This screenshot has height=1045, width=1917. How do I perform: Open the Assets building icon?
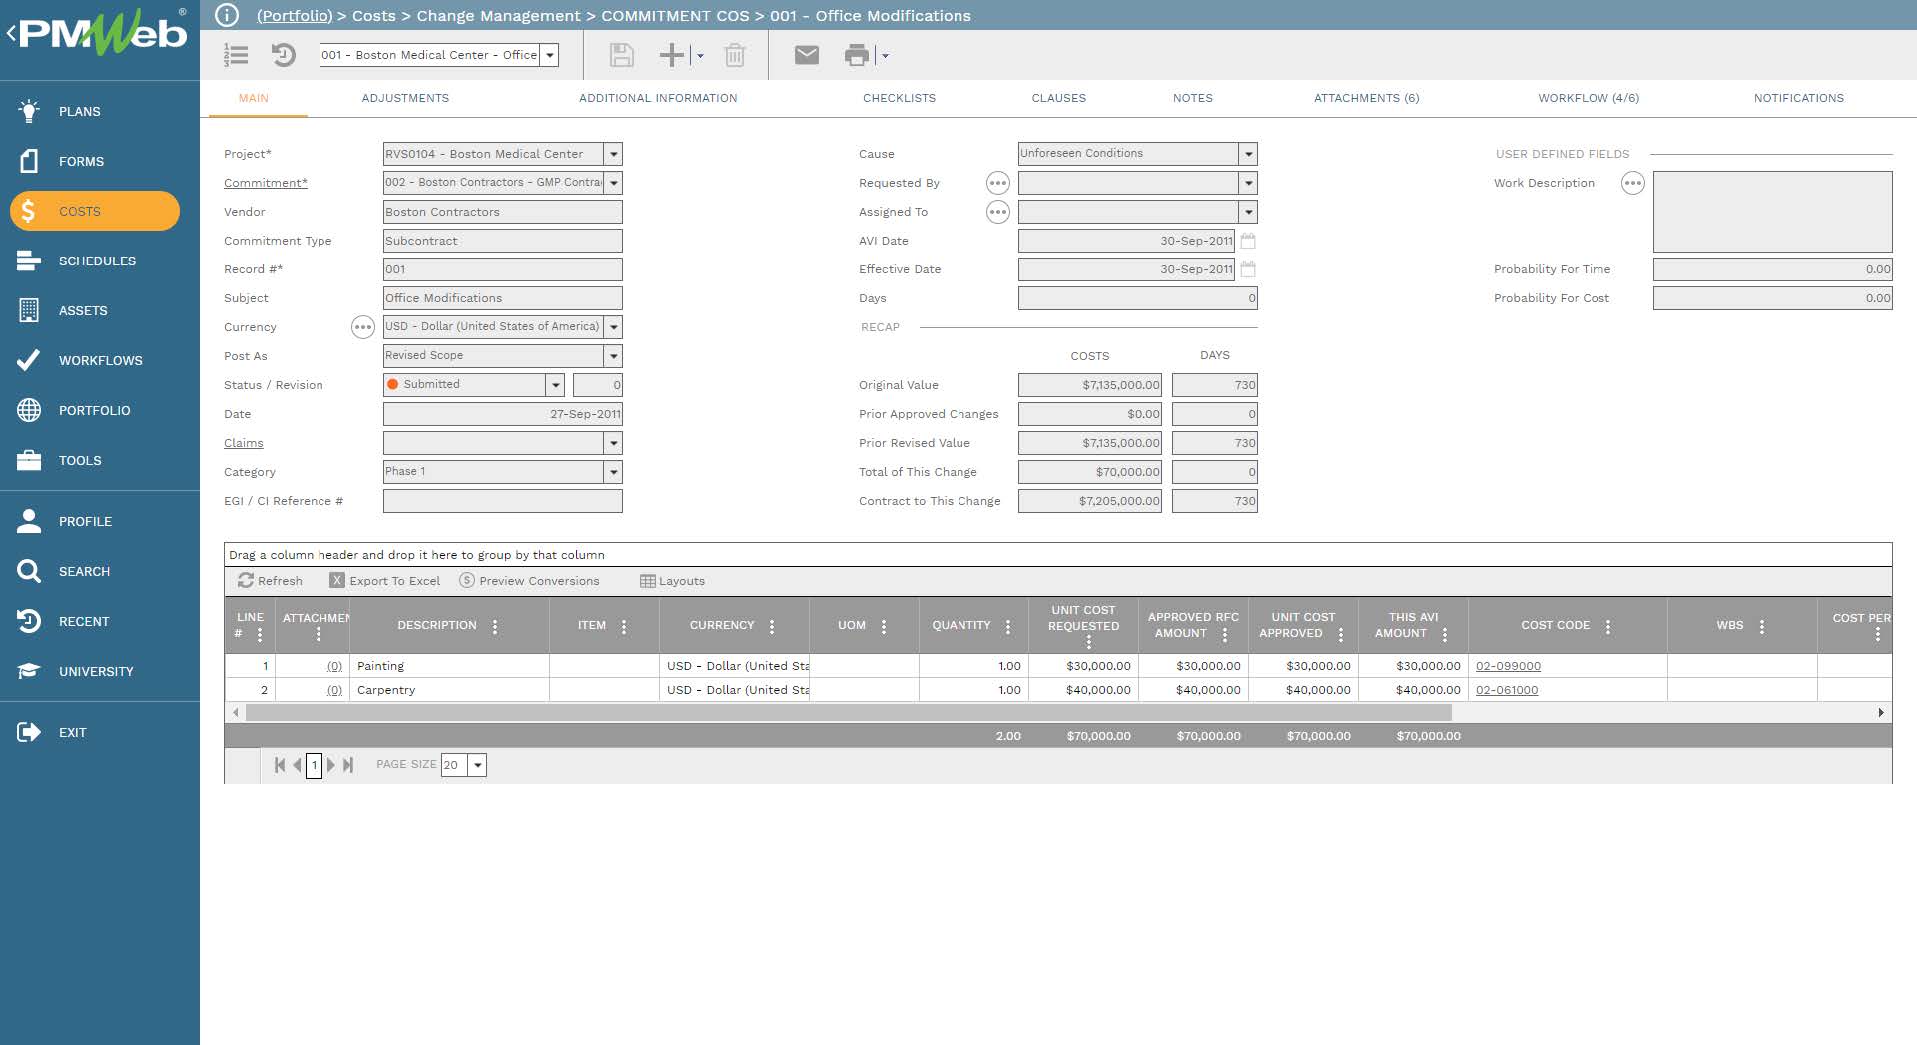pos(29,310)
